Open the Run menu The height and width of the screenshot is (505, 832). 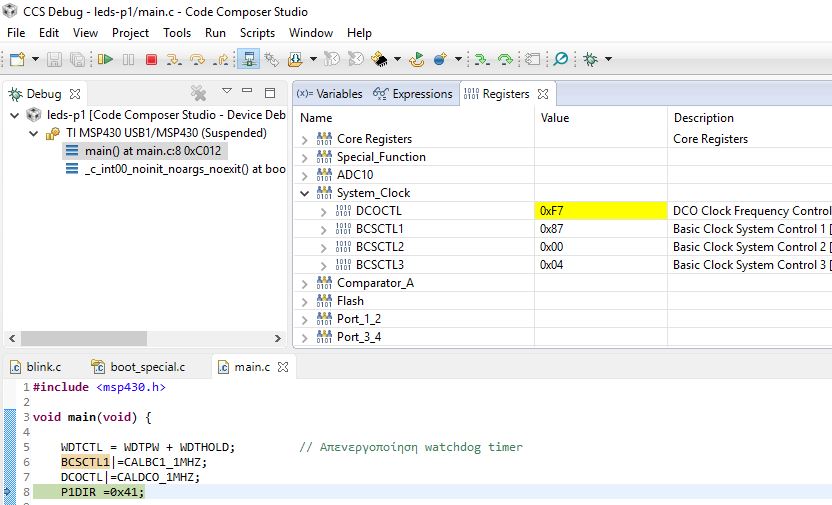[x=215, y=32]
